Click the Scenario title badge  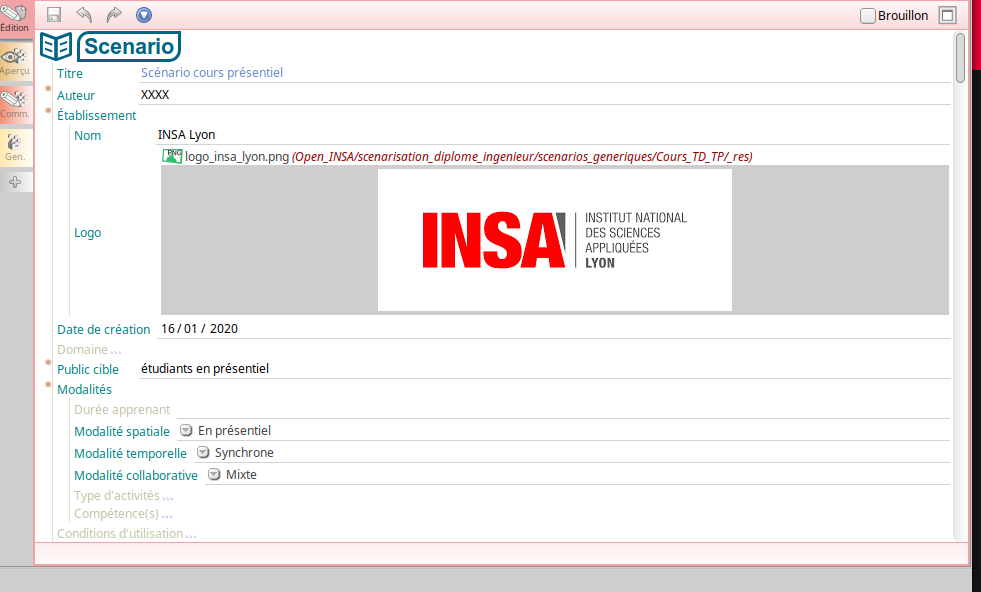[129, 46]
